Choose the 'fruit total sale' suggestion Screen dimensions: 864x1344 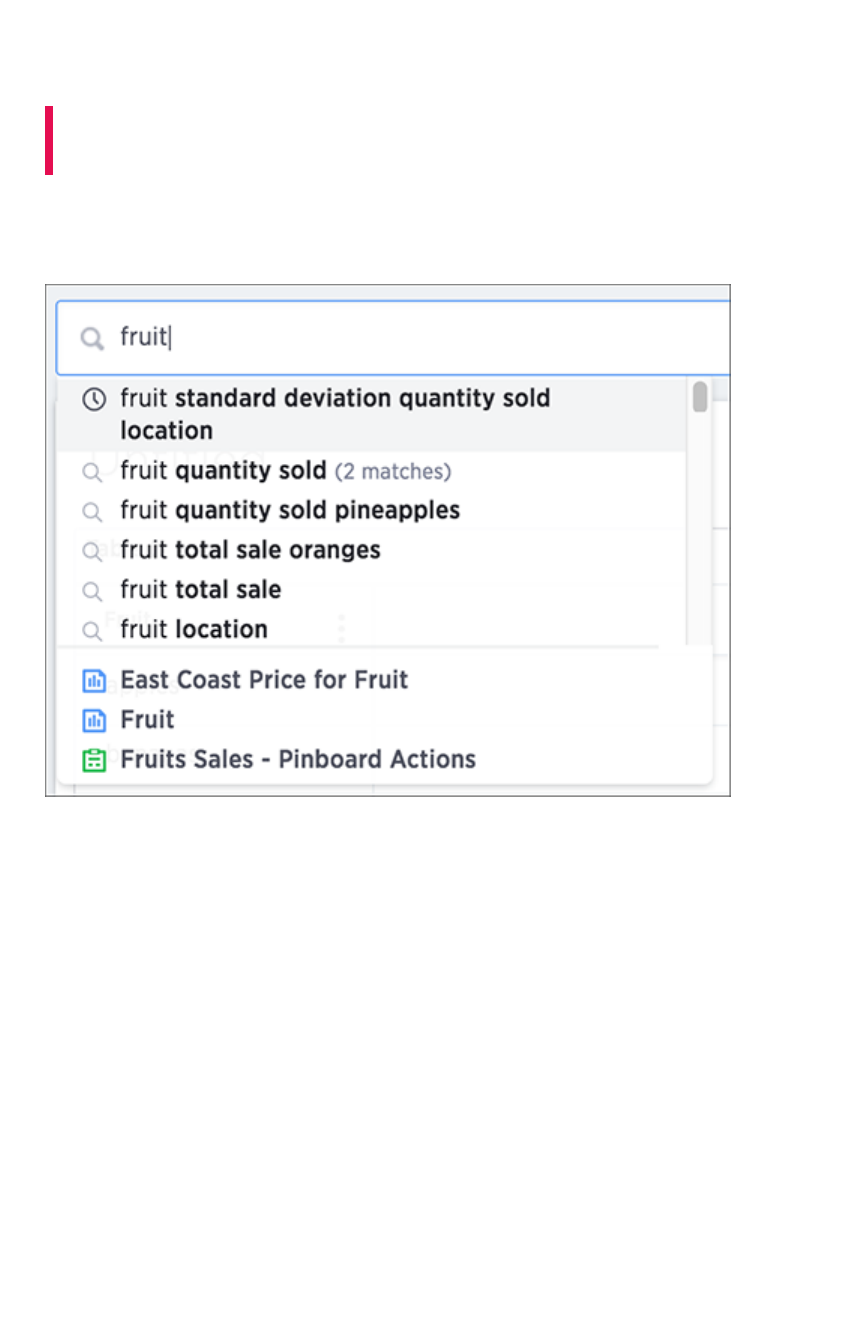tap(200, 590)
